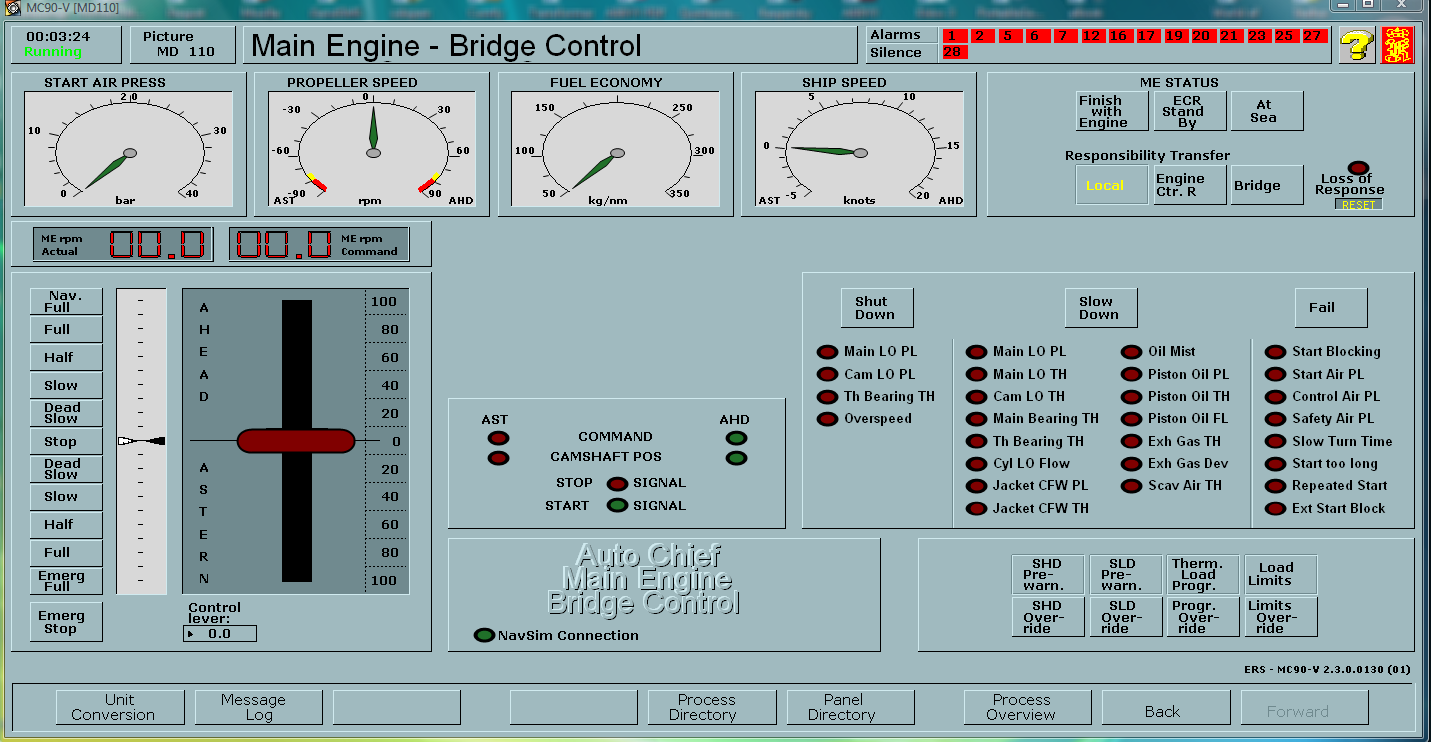Set telegraph to Dead Slow ahead
The image size is (1431, 742).
pyautogui.click(x=65, y=413)
